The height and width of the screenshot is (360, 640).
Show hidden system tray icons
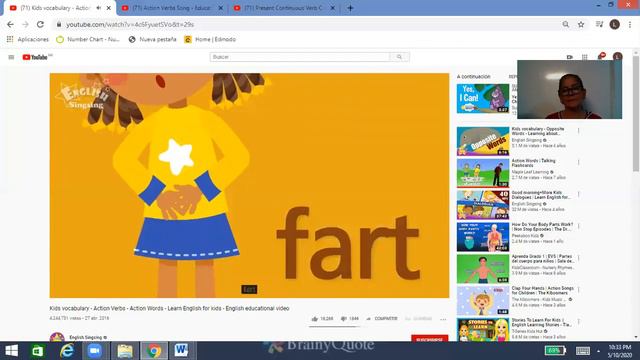[598, 351]
